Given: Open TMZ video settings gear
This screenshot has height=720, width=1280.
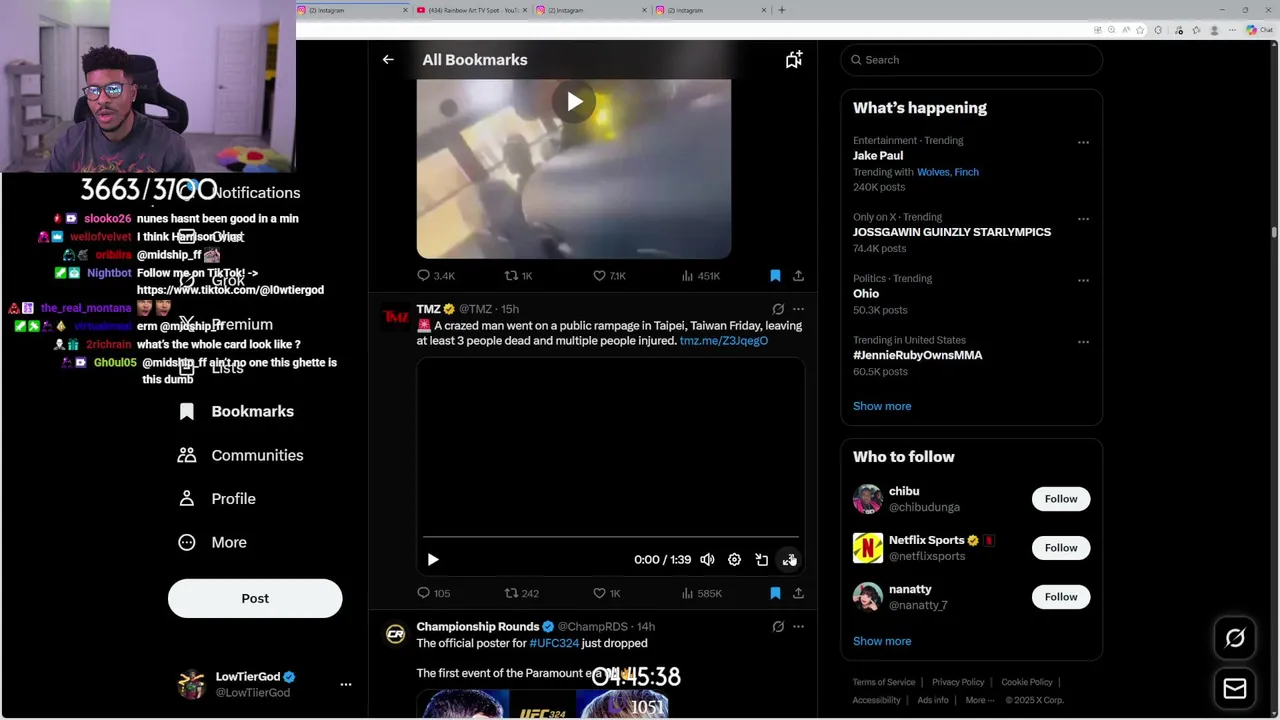Looking at the screenshot, I should pos(734,560).
